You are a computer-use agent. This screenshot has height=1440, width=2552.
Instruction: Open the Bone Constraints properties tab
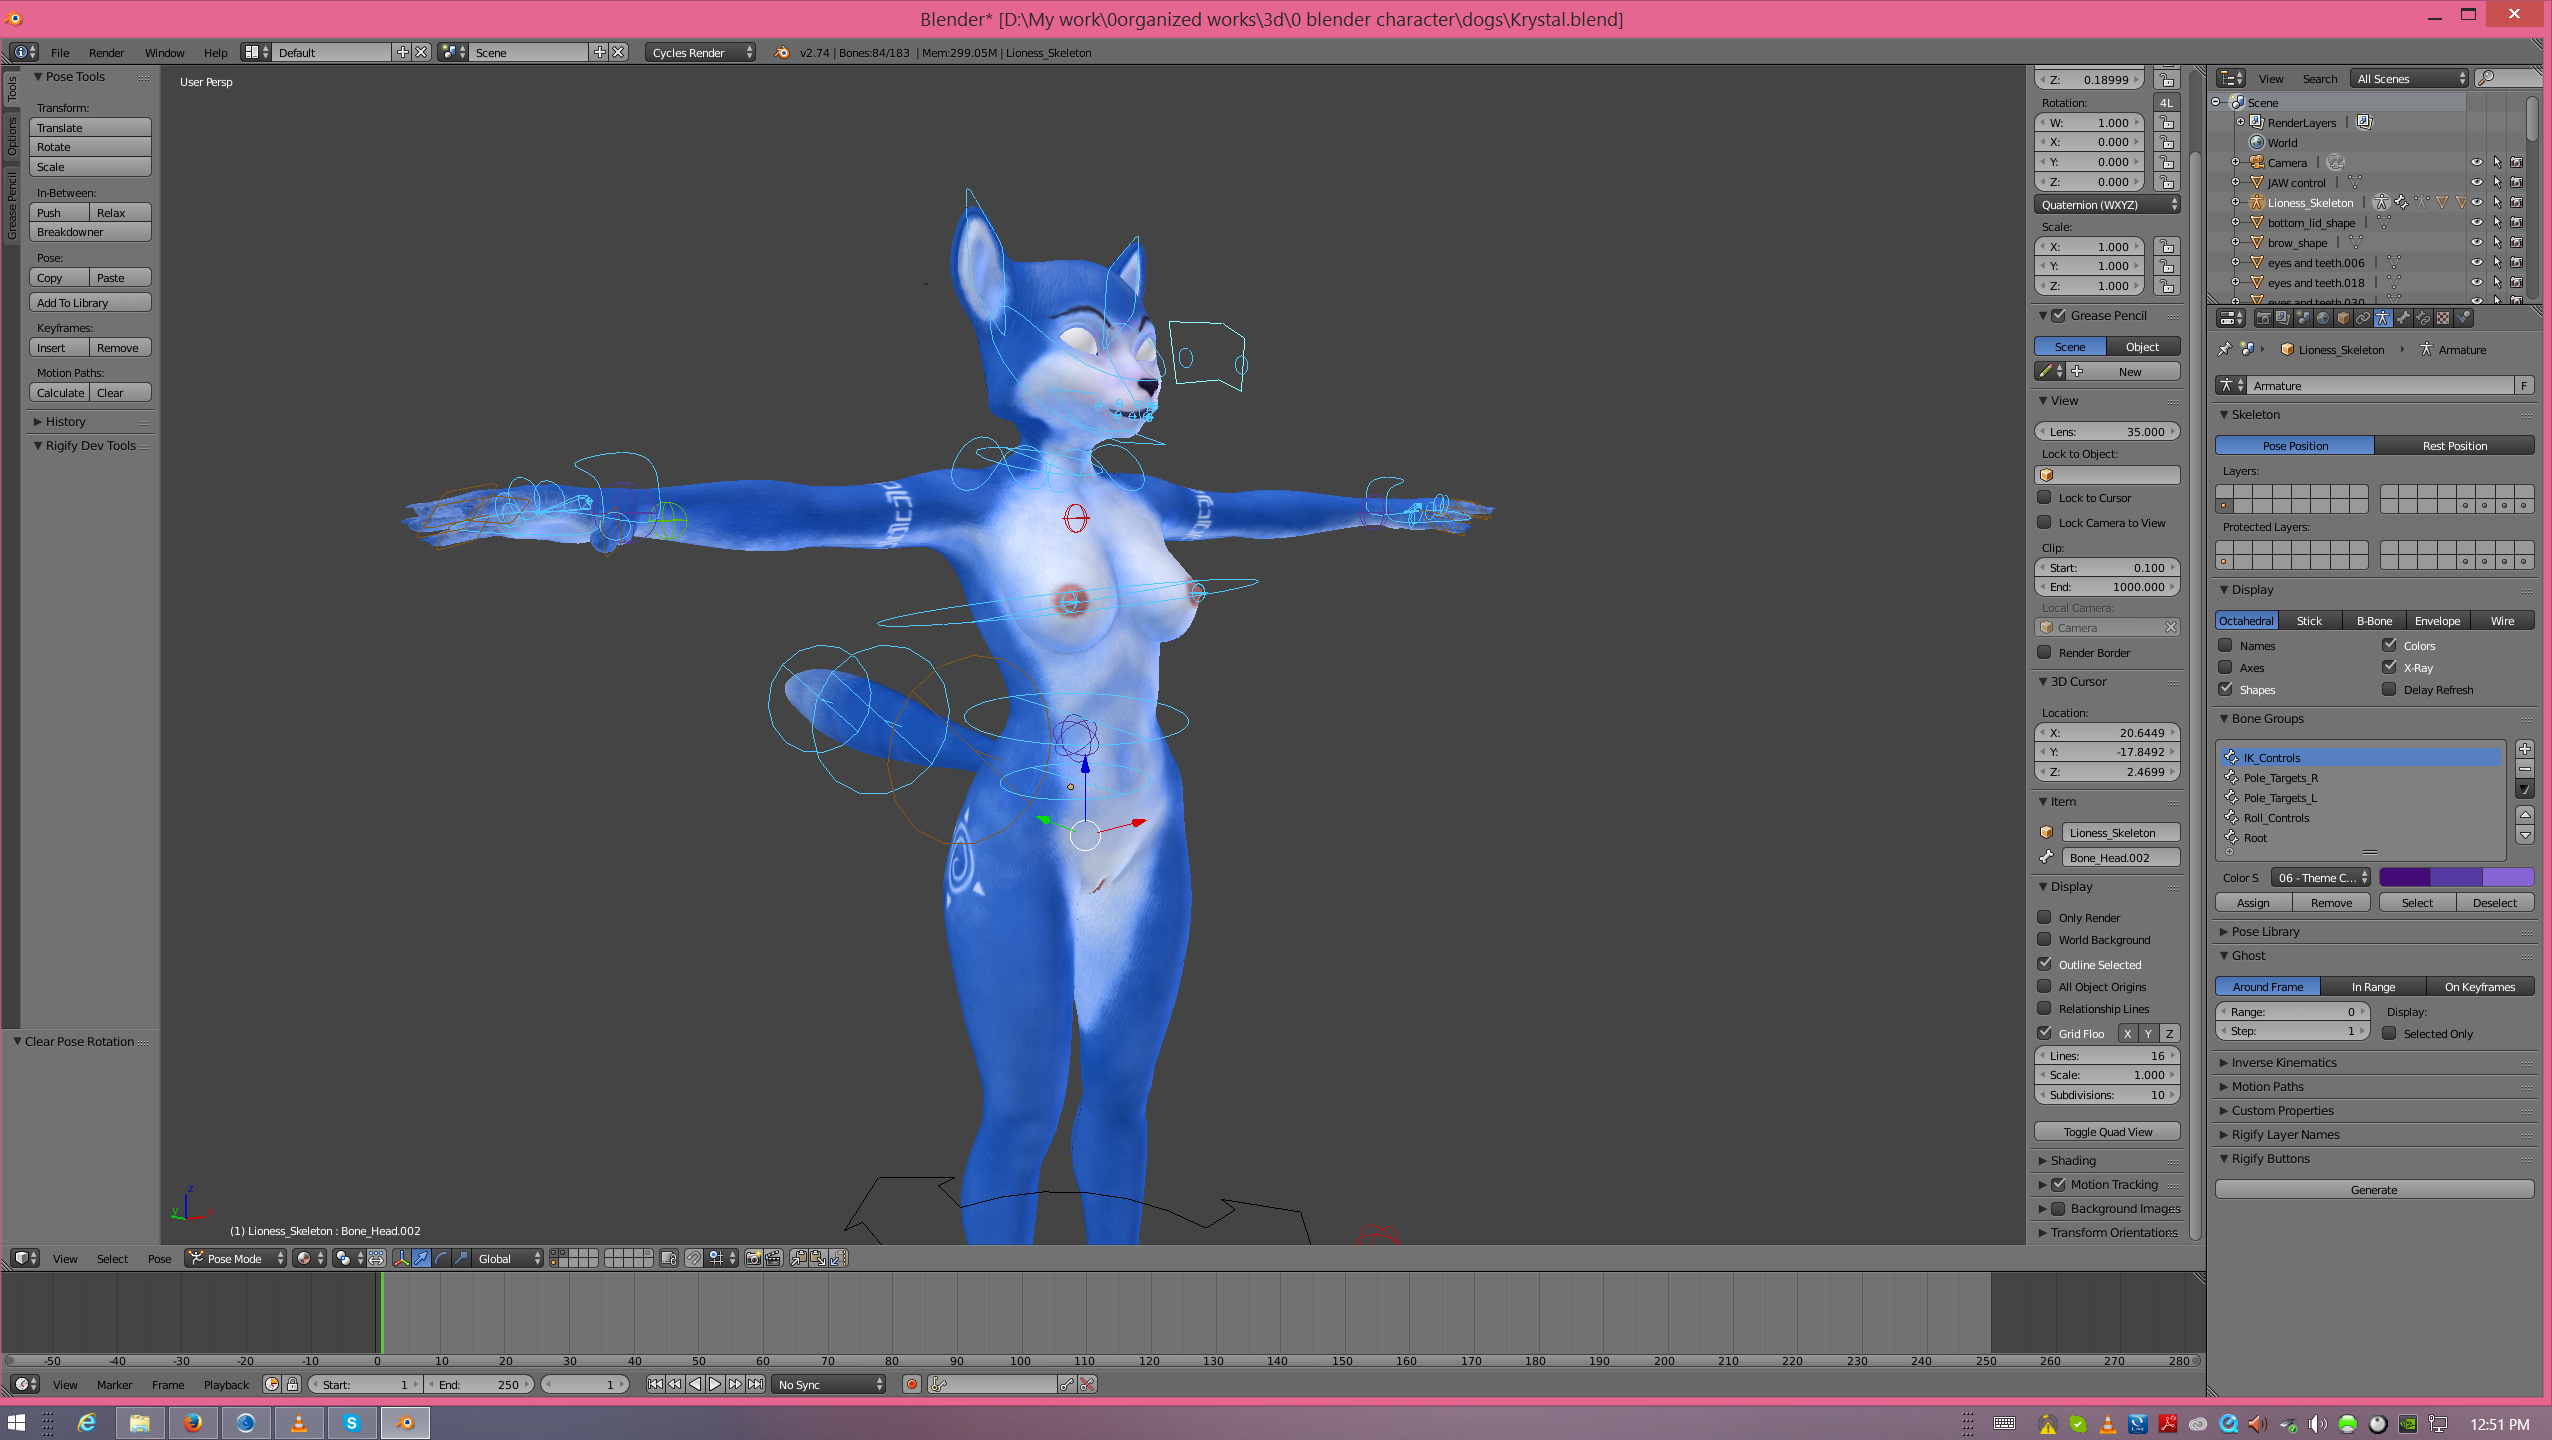(2423, 318)
